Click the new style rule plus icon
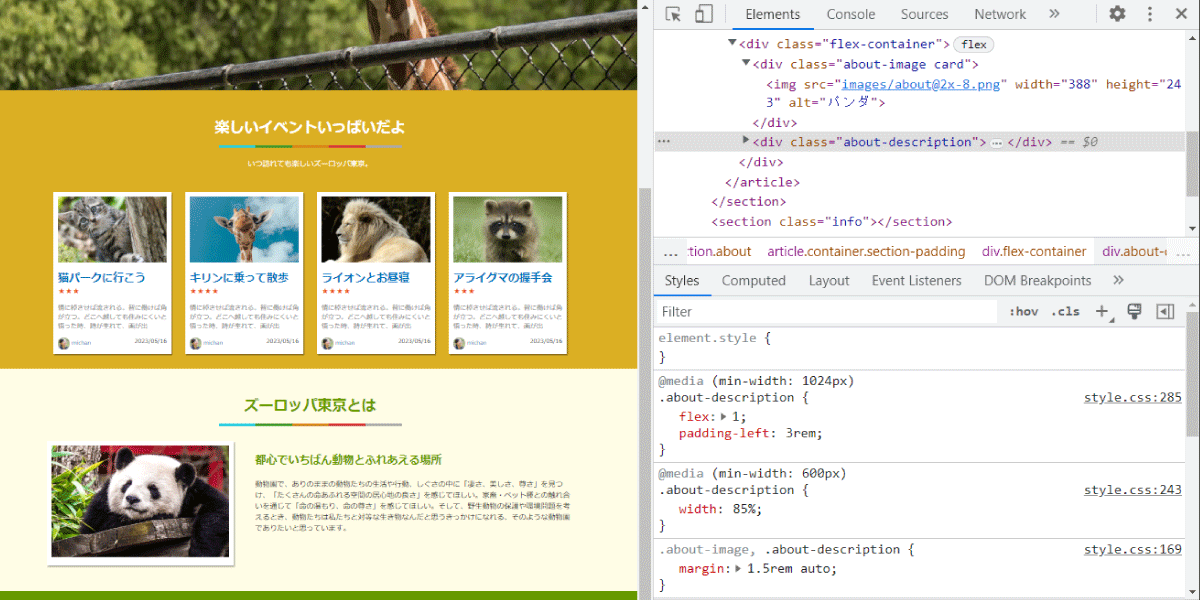The width and height of the screenshot is (1200, 600). click(1102, 312)
